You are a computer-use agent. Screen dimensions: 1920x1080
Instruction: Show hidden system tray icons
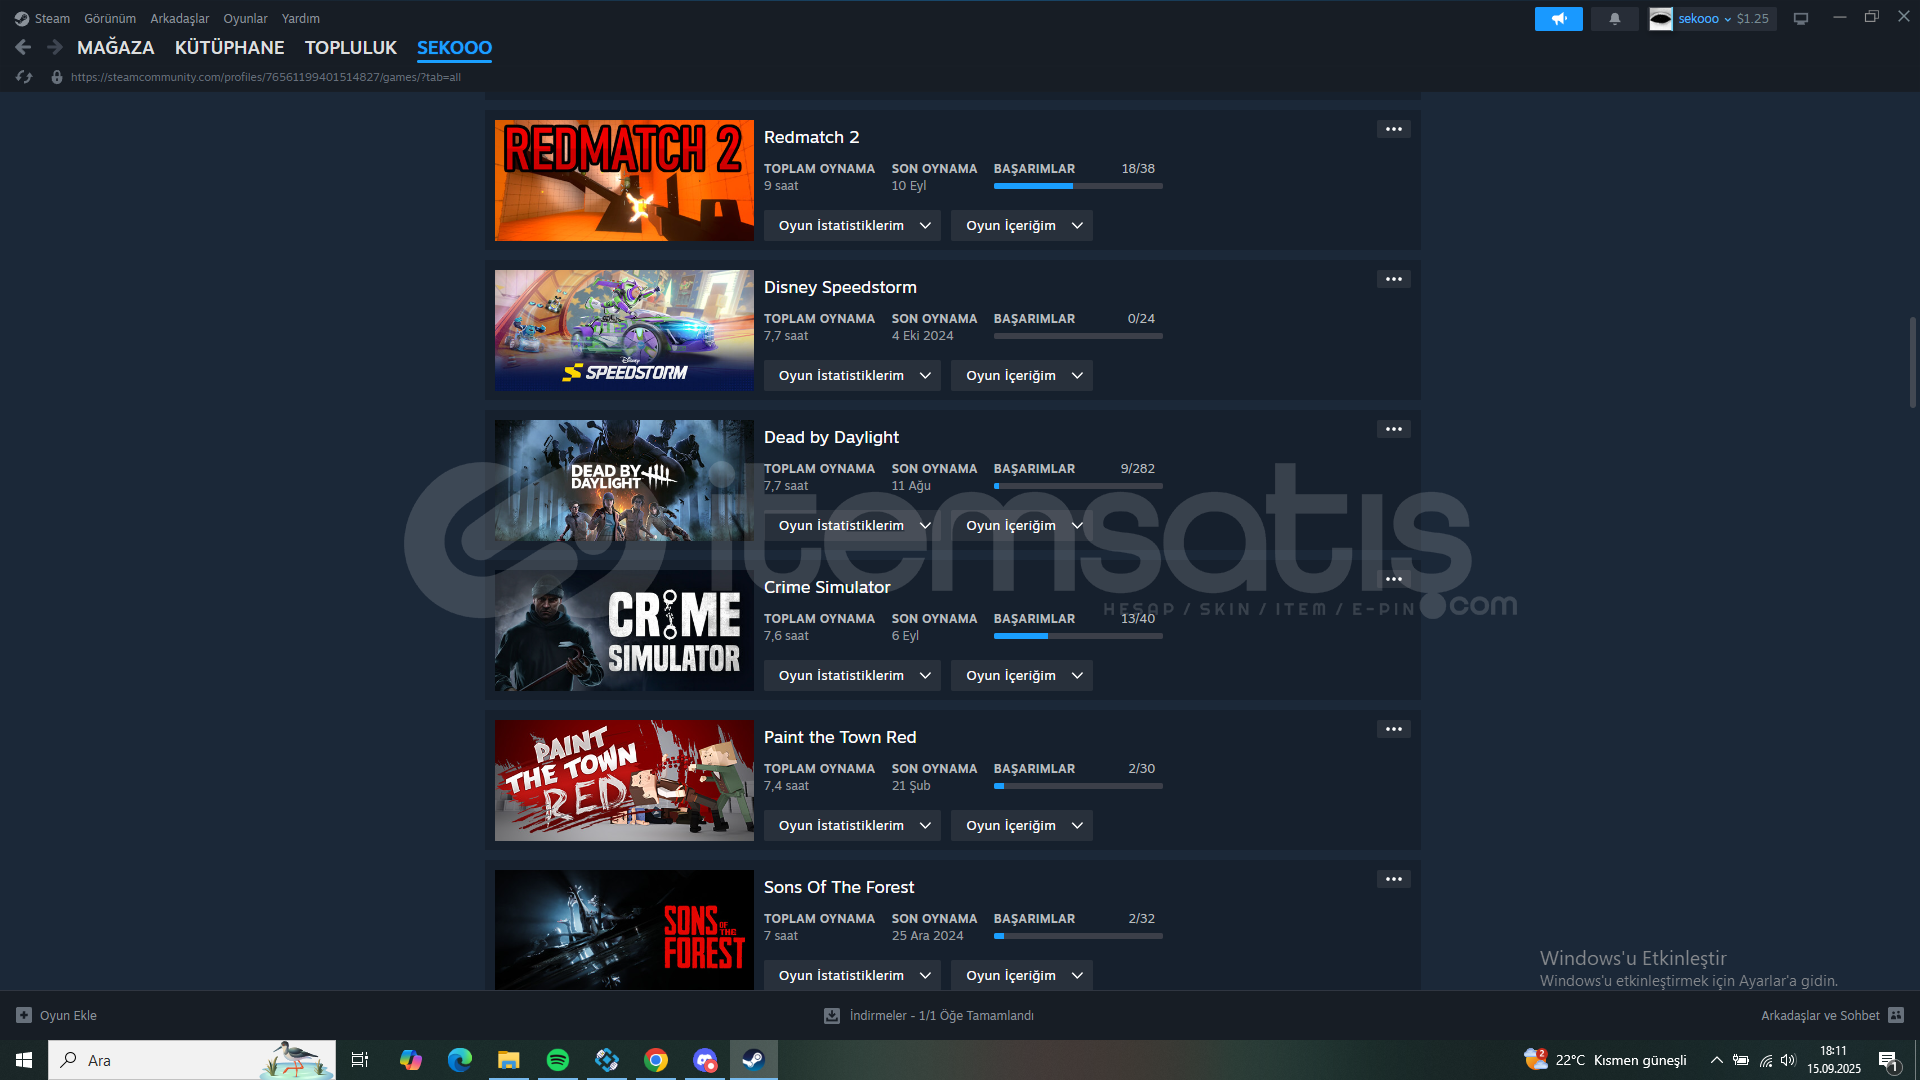click(1716, 1060)
